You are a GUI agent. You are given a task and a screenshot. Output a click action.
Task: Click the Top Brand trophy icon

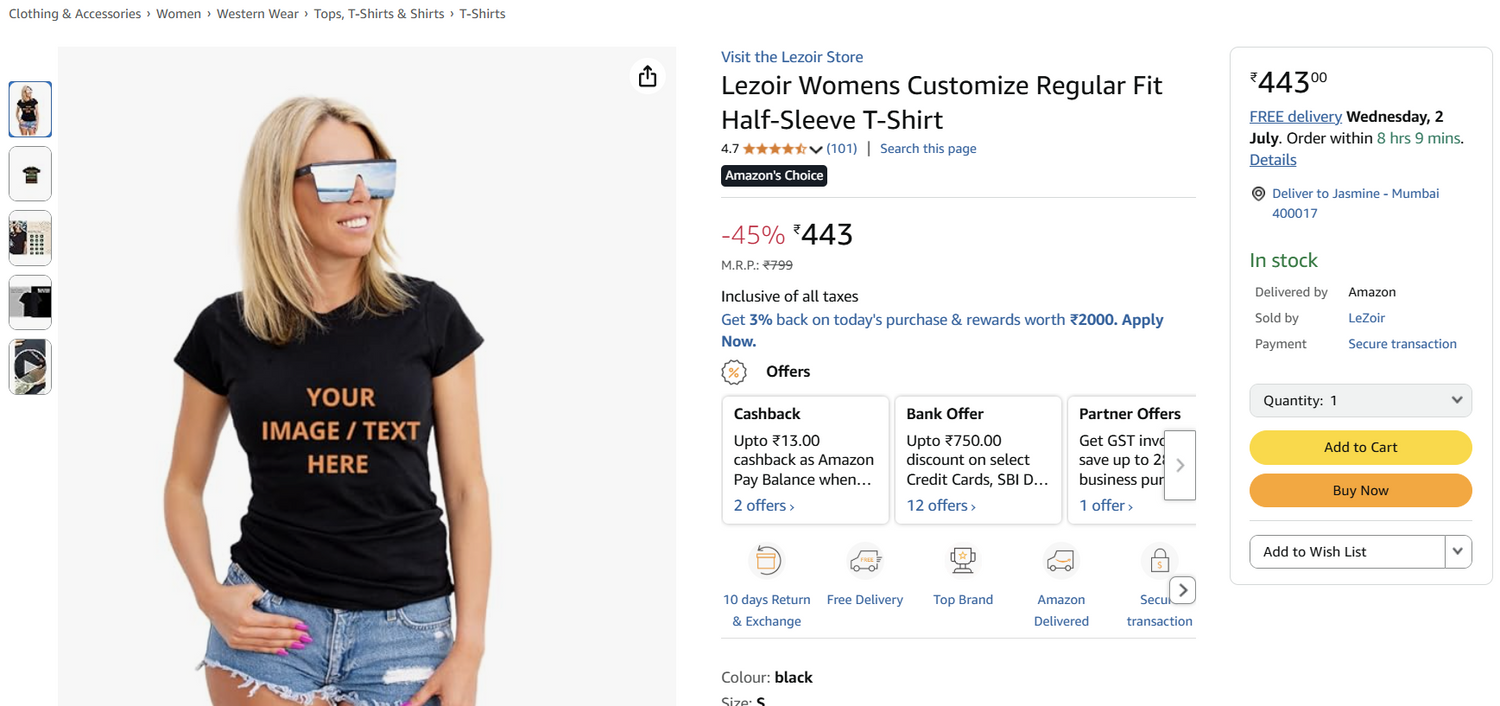pos(963,561)
